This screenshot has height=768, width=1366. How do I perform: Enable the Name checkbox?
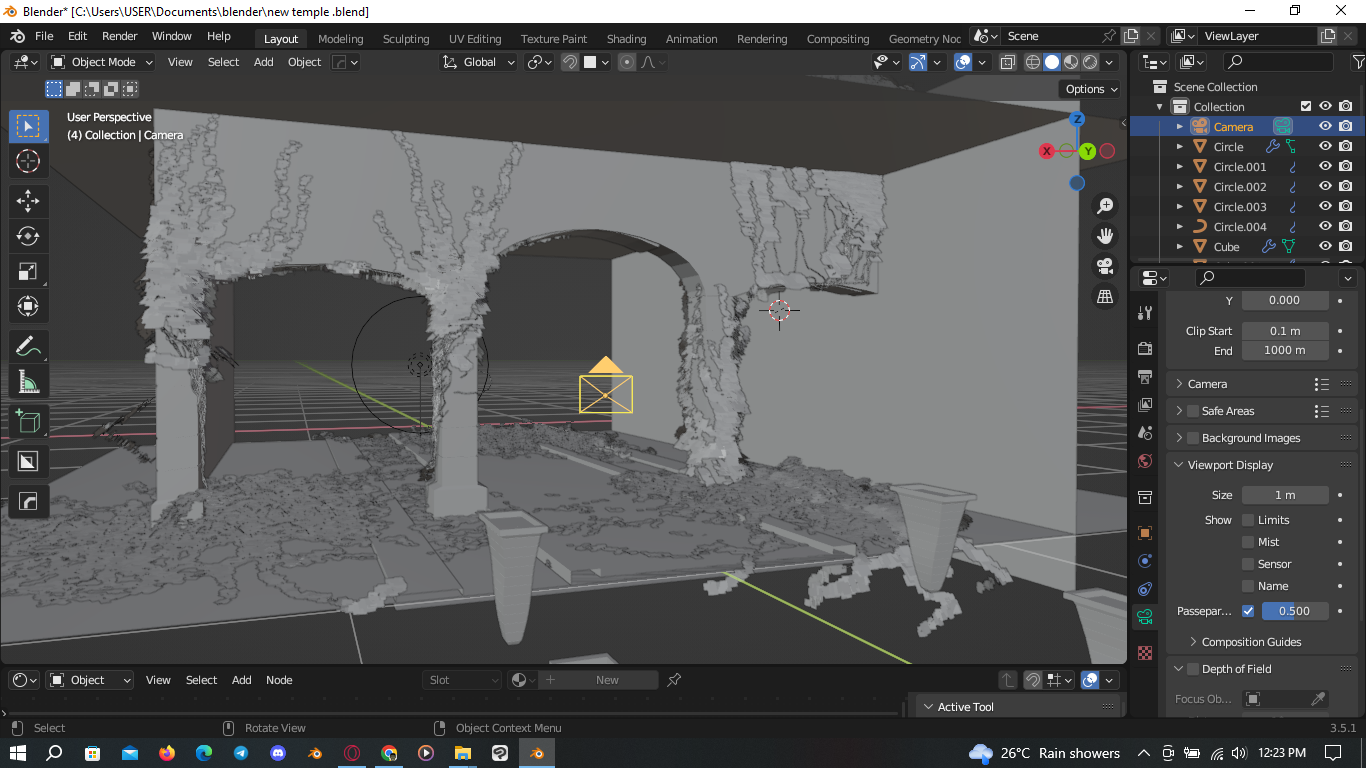point(1248,586)
